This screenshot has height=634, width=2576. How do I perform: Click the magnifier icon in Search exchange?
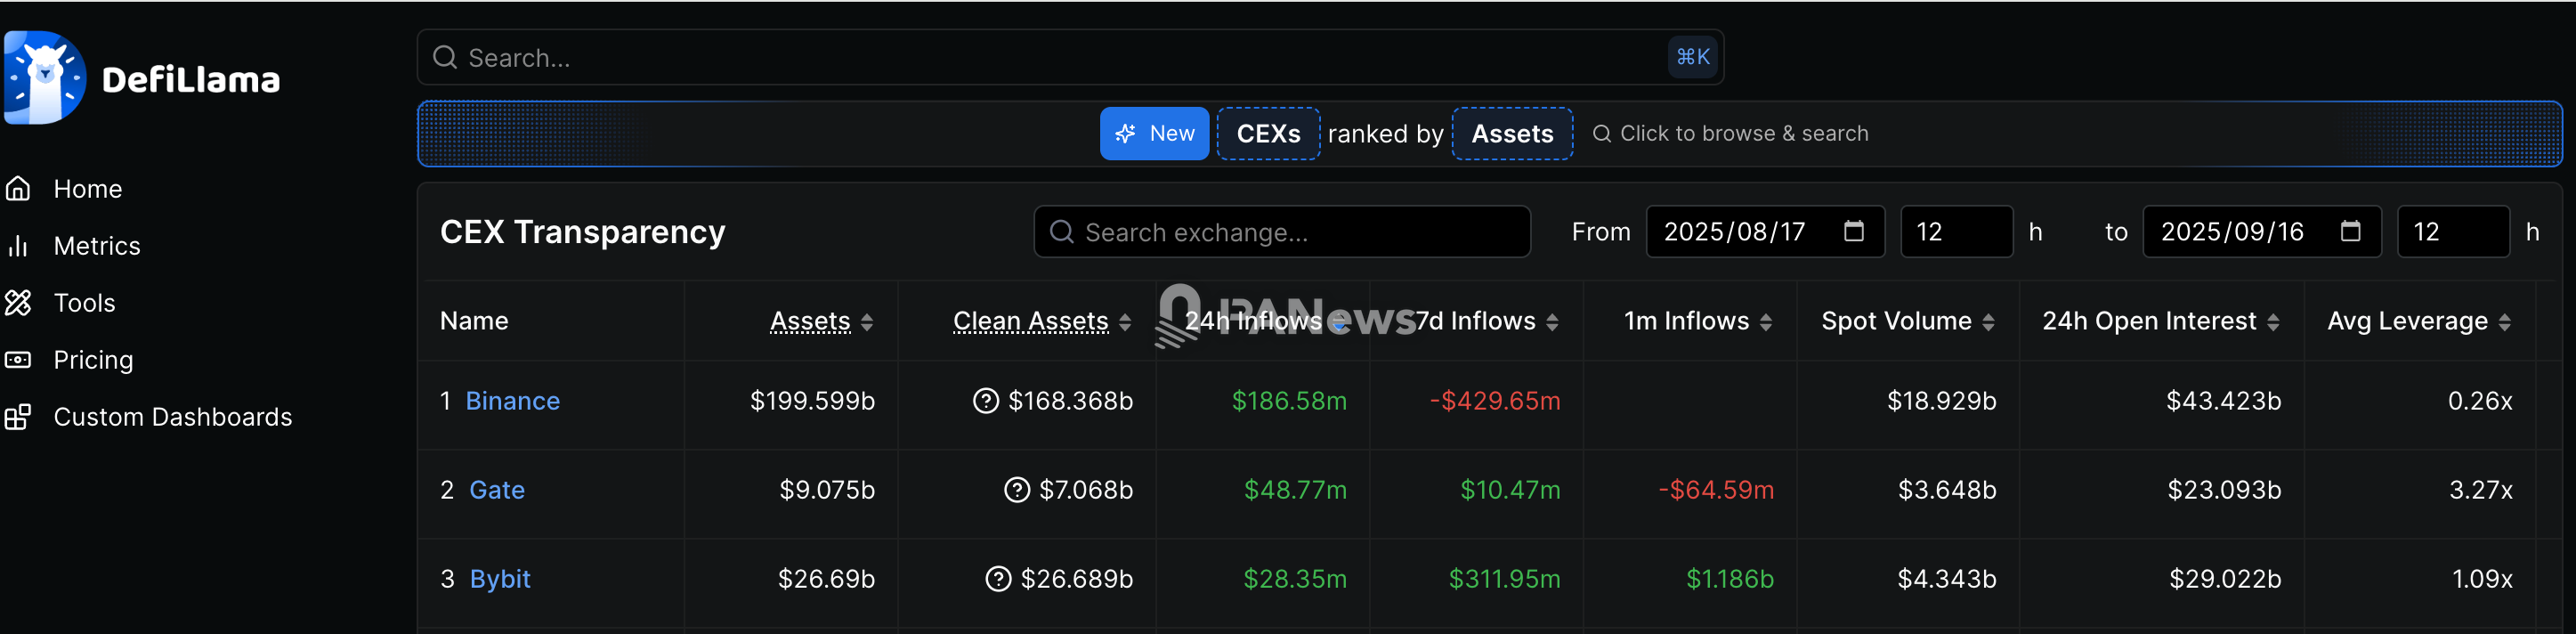pos(1061,232)
